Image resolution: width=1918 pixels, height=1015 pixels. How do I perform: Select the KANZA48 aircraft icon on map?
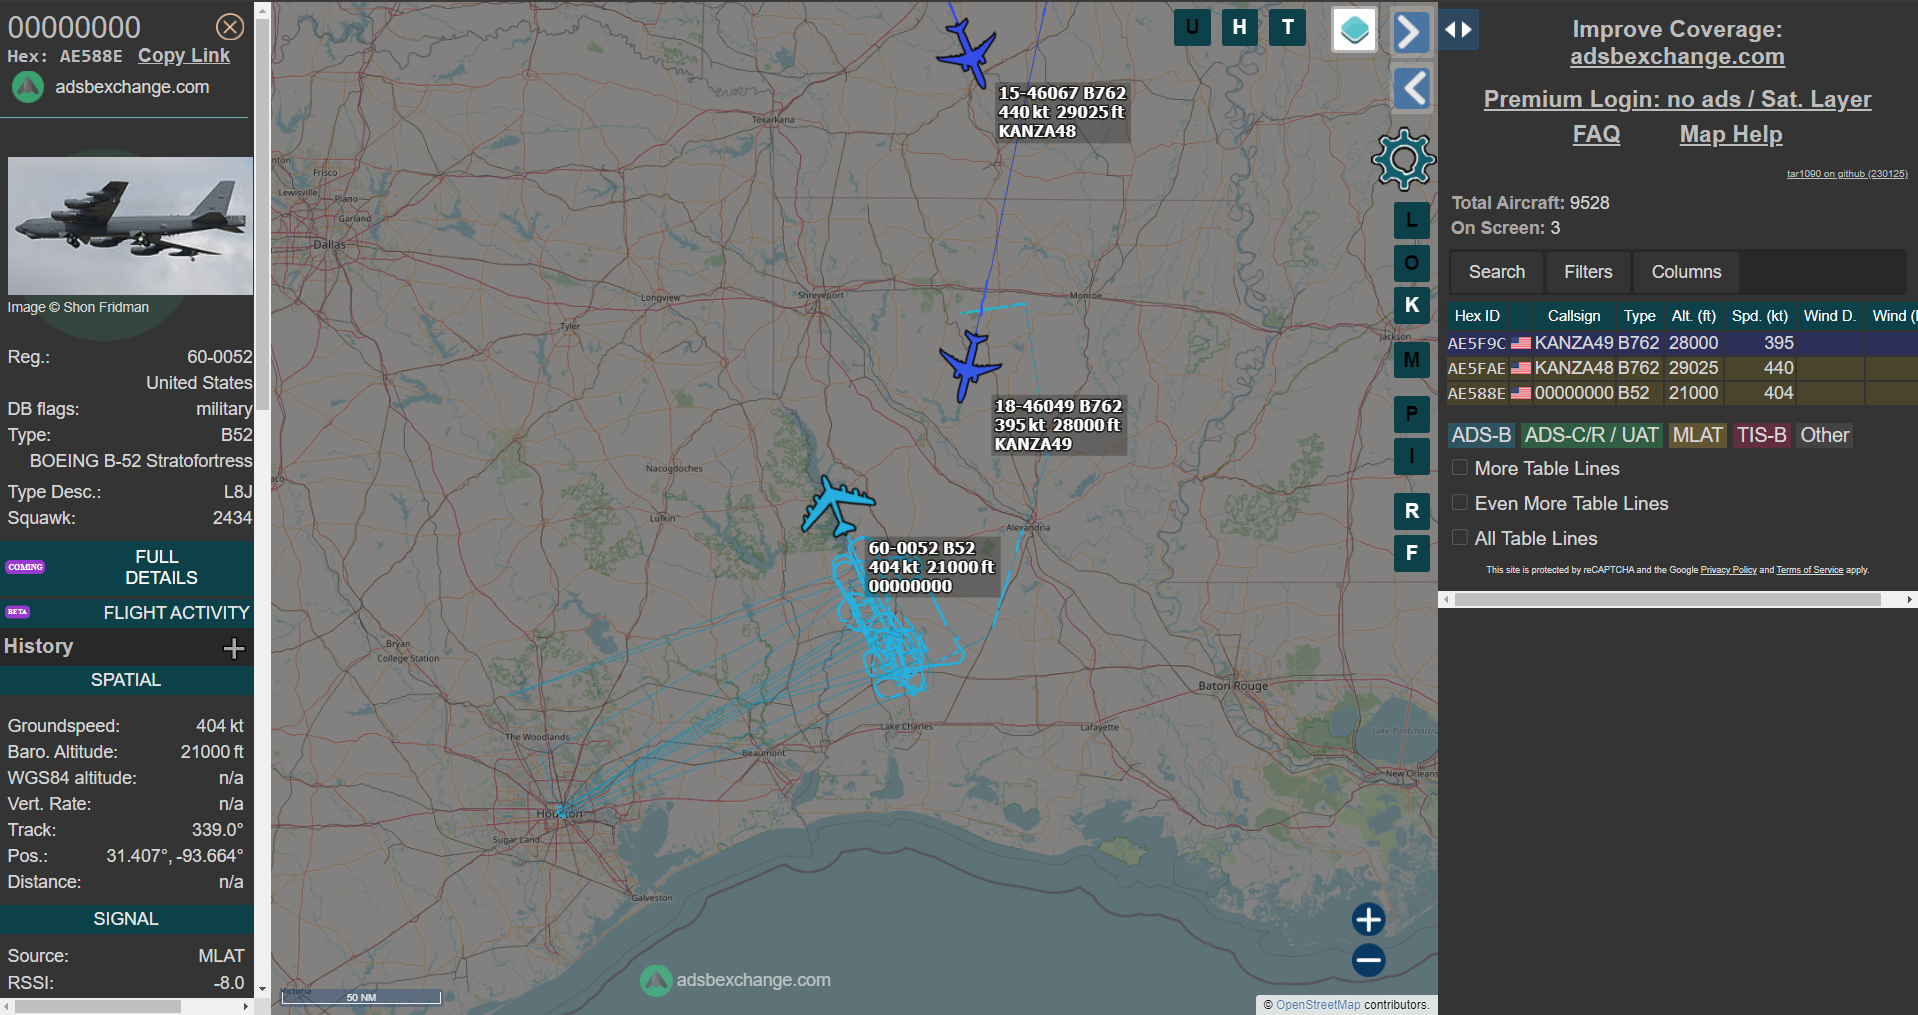coord(967,53)
